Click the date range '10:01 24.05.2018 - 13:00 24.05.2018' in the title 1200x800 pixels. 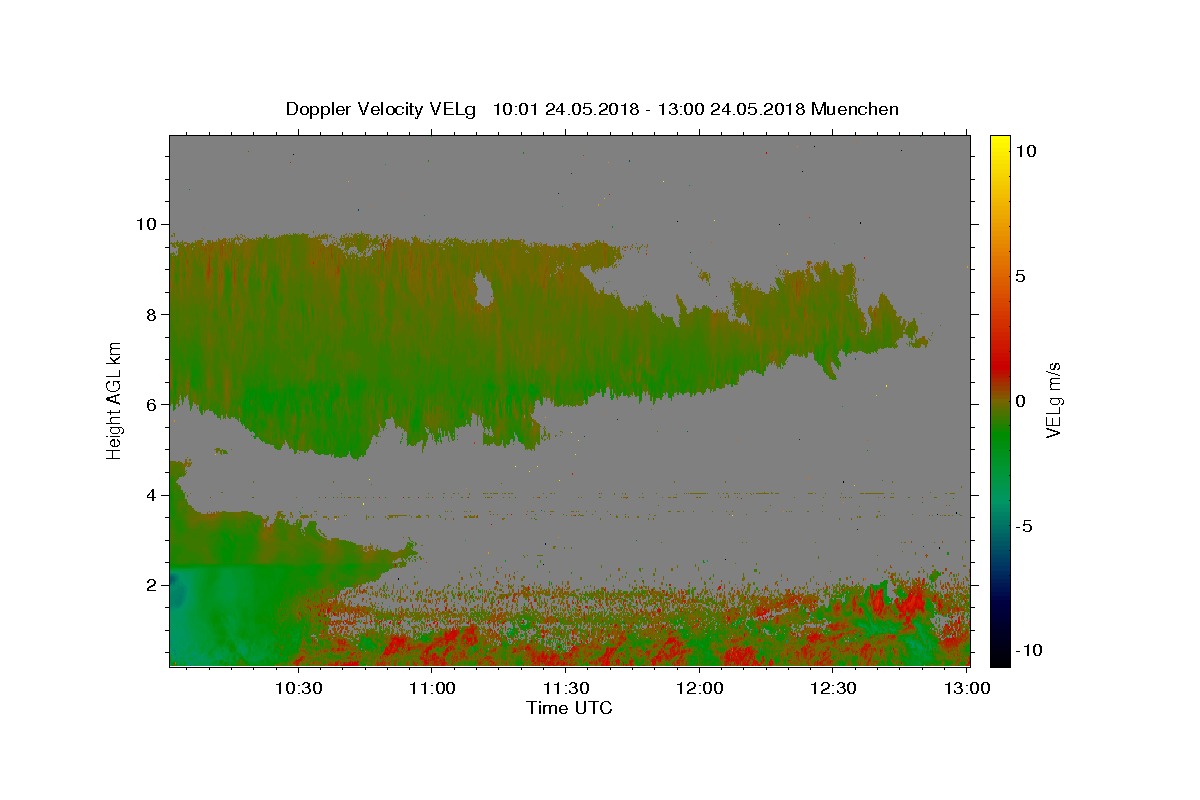[649, 109]
